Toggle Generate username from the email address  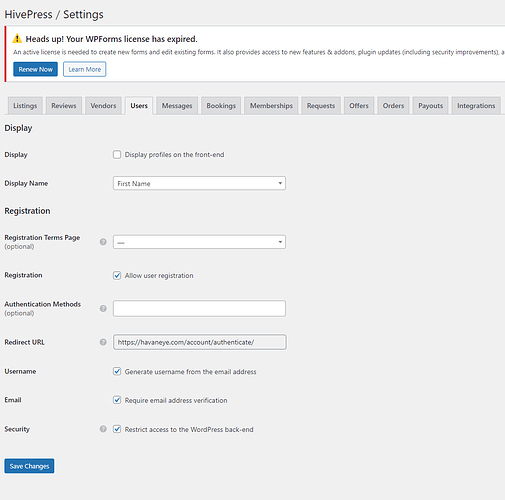[117, 371]
